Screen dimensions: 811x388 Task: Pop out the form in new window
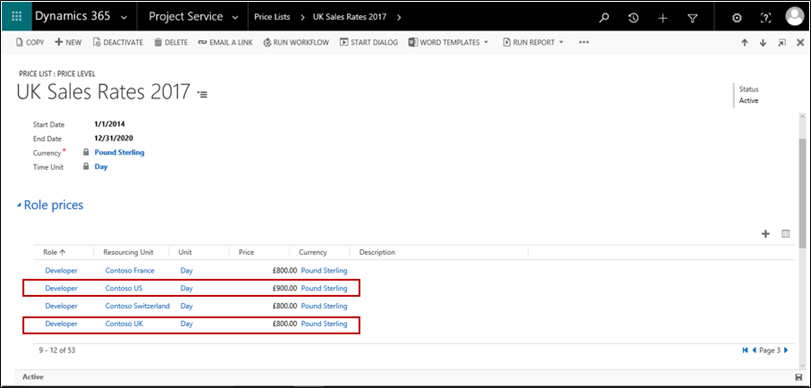782,43
